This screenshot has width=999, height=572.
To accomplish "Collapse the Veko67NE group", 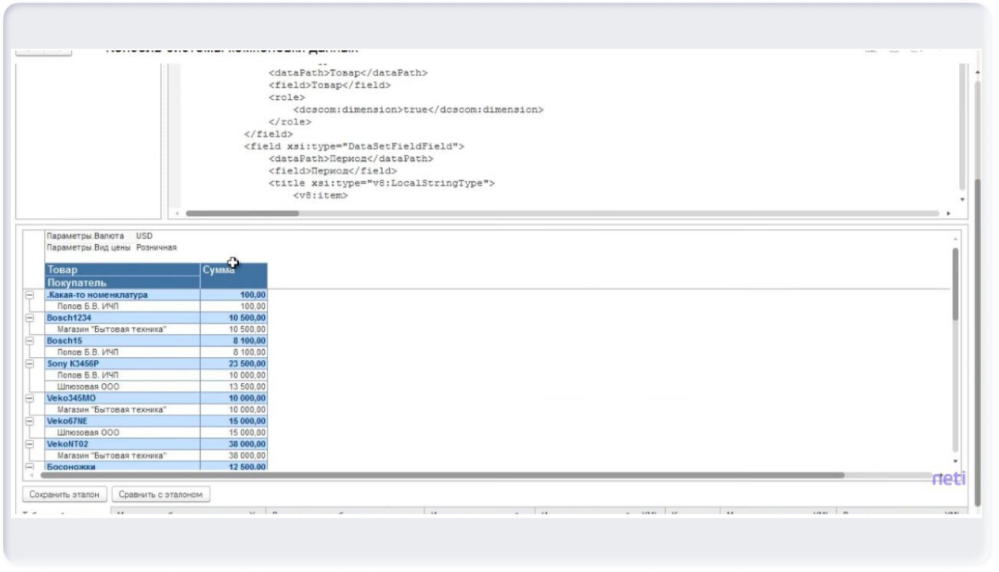I will 29,420.
